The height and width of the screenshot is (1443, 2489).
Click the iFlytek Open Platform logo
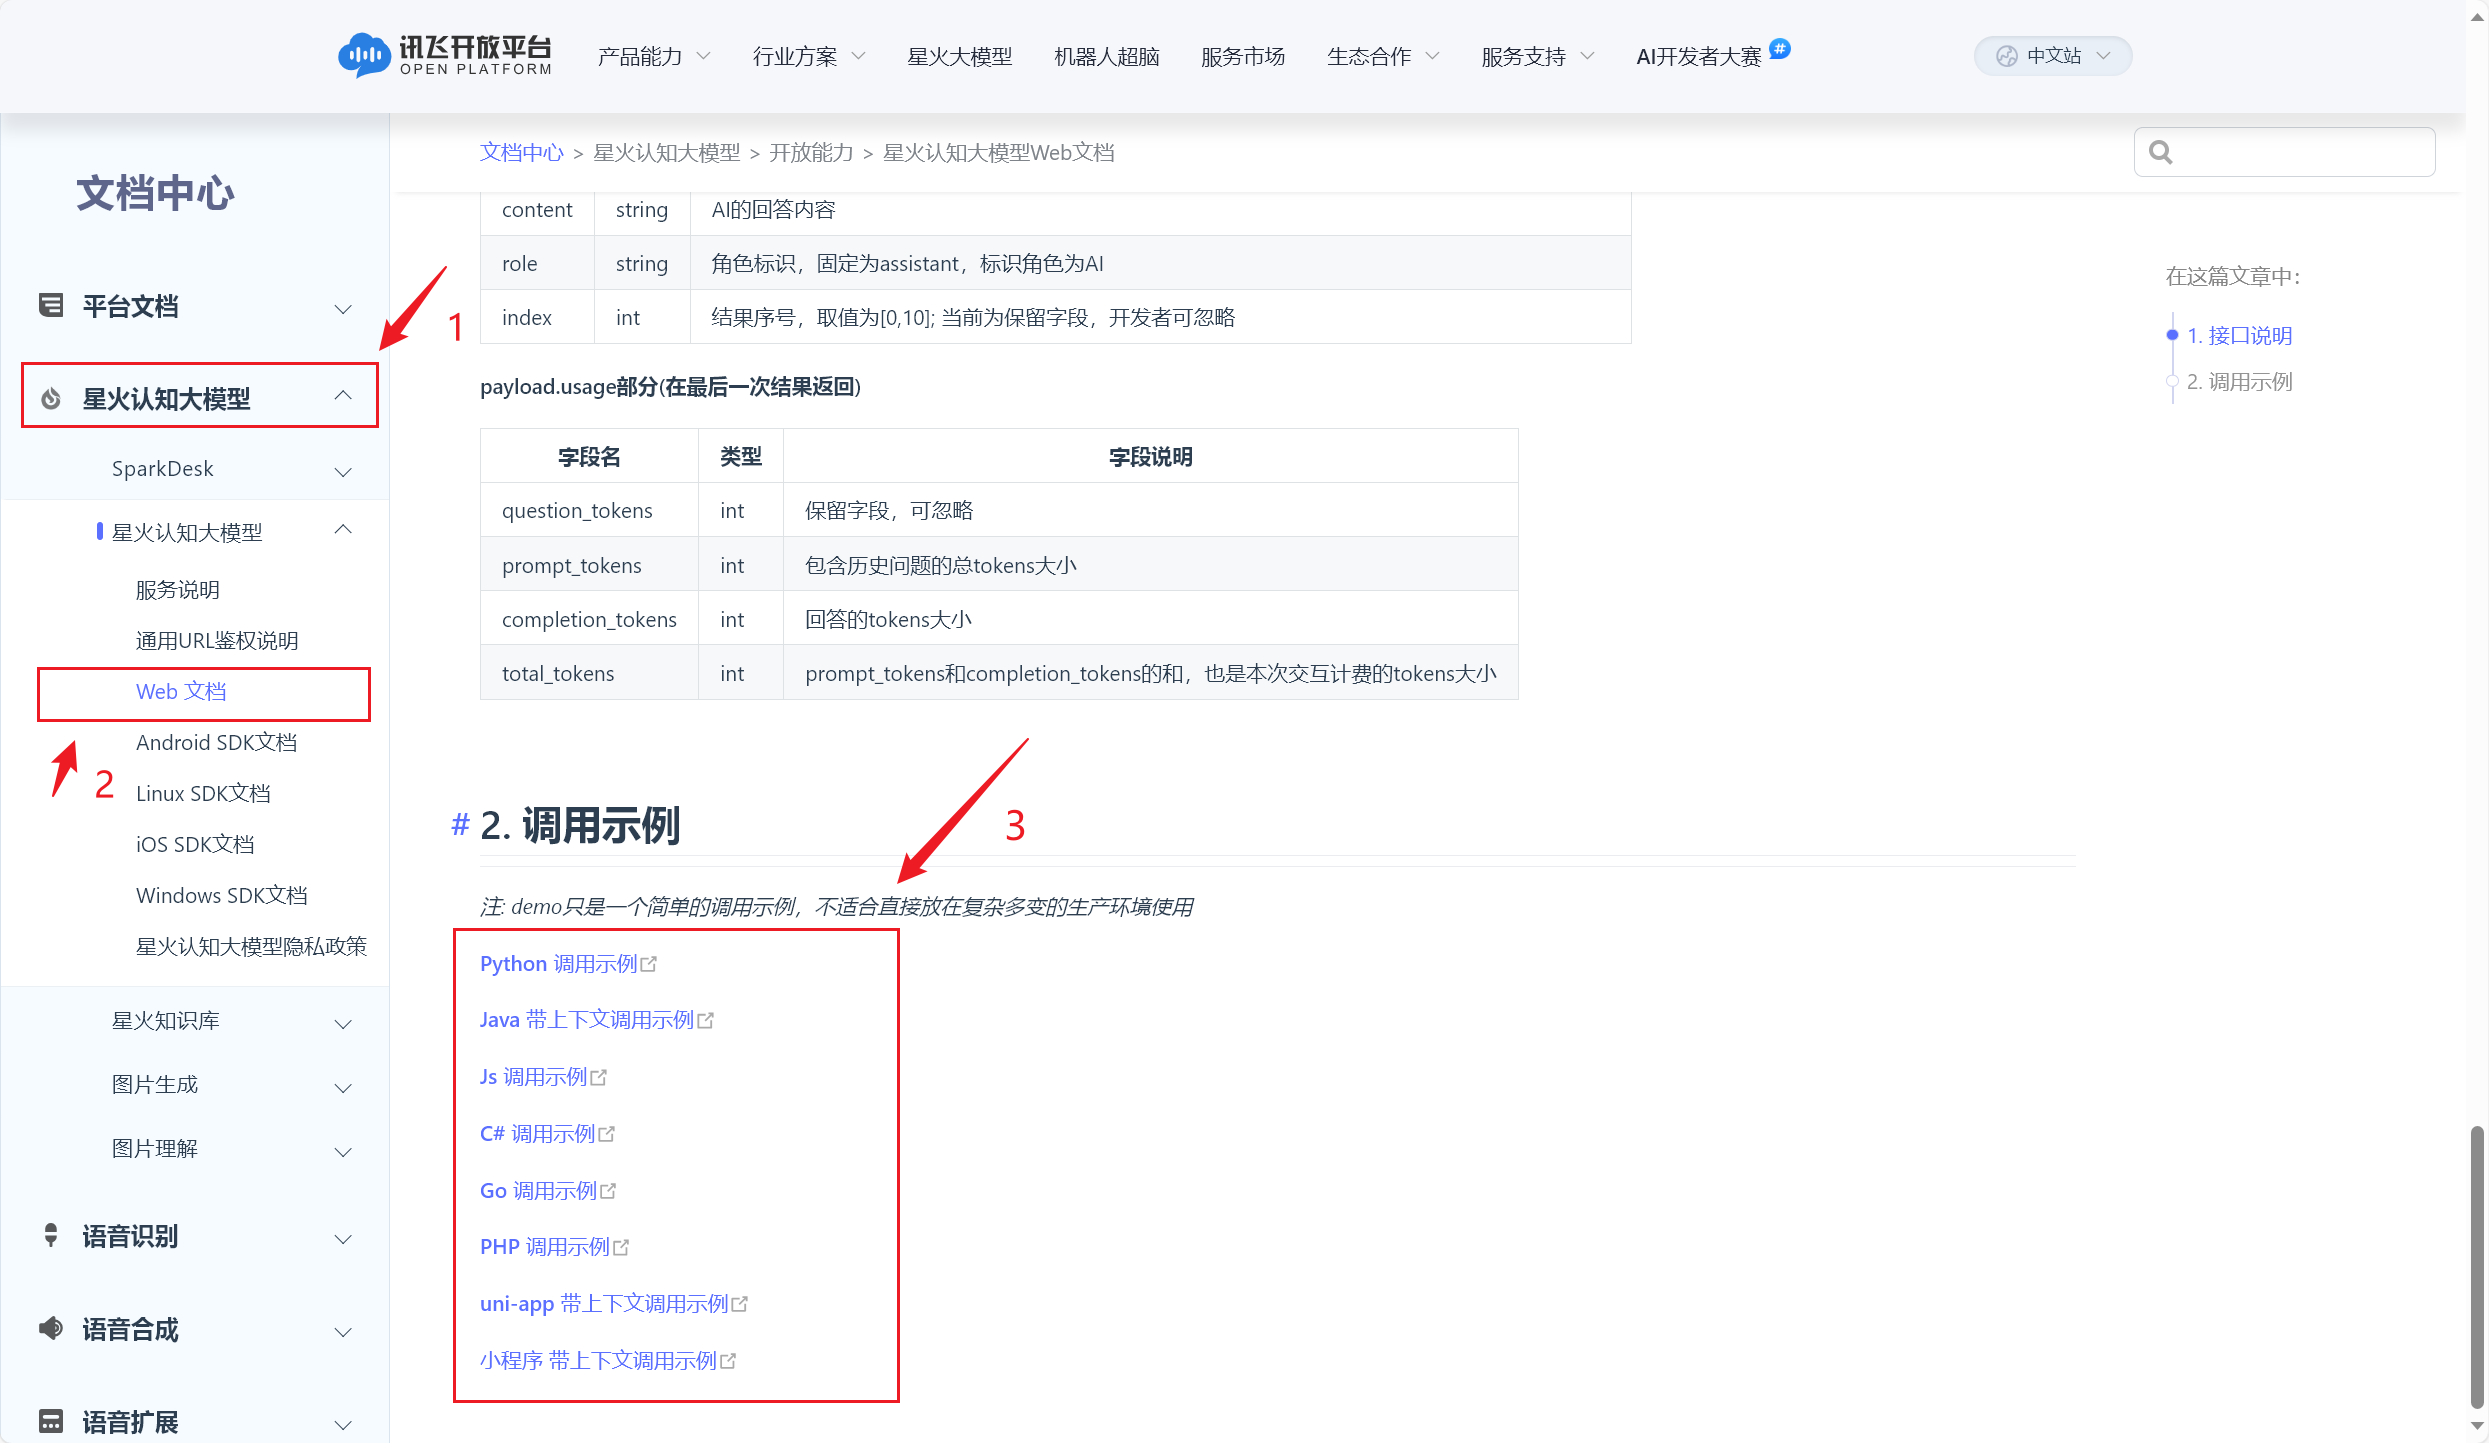click(x=445, y=55)
